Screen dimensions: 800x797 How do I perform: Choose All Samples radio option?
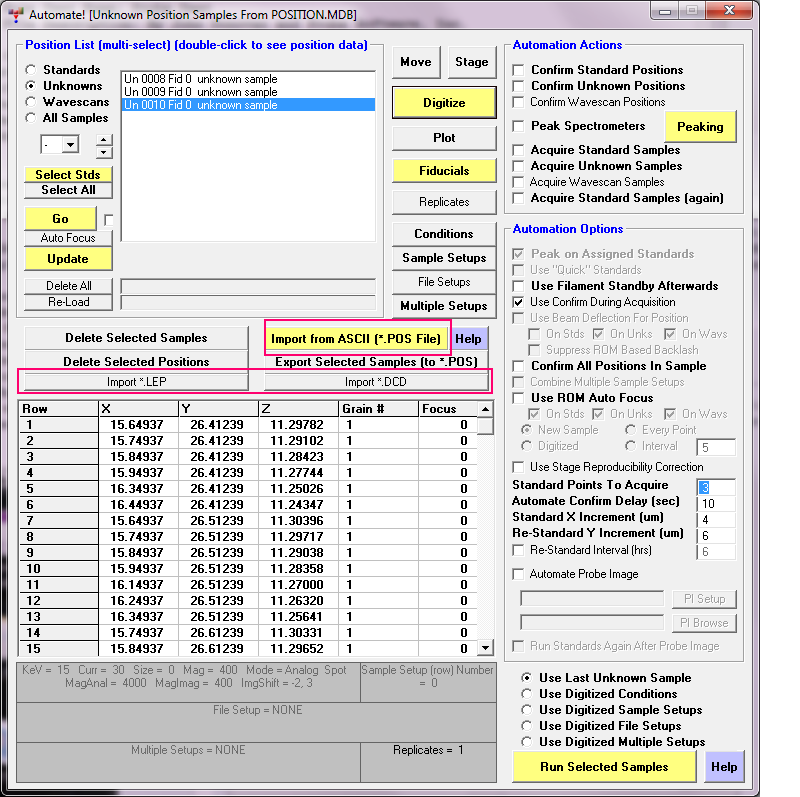(32, 118)
